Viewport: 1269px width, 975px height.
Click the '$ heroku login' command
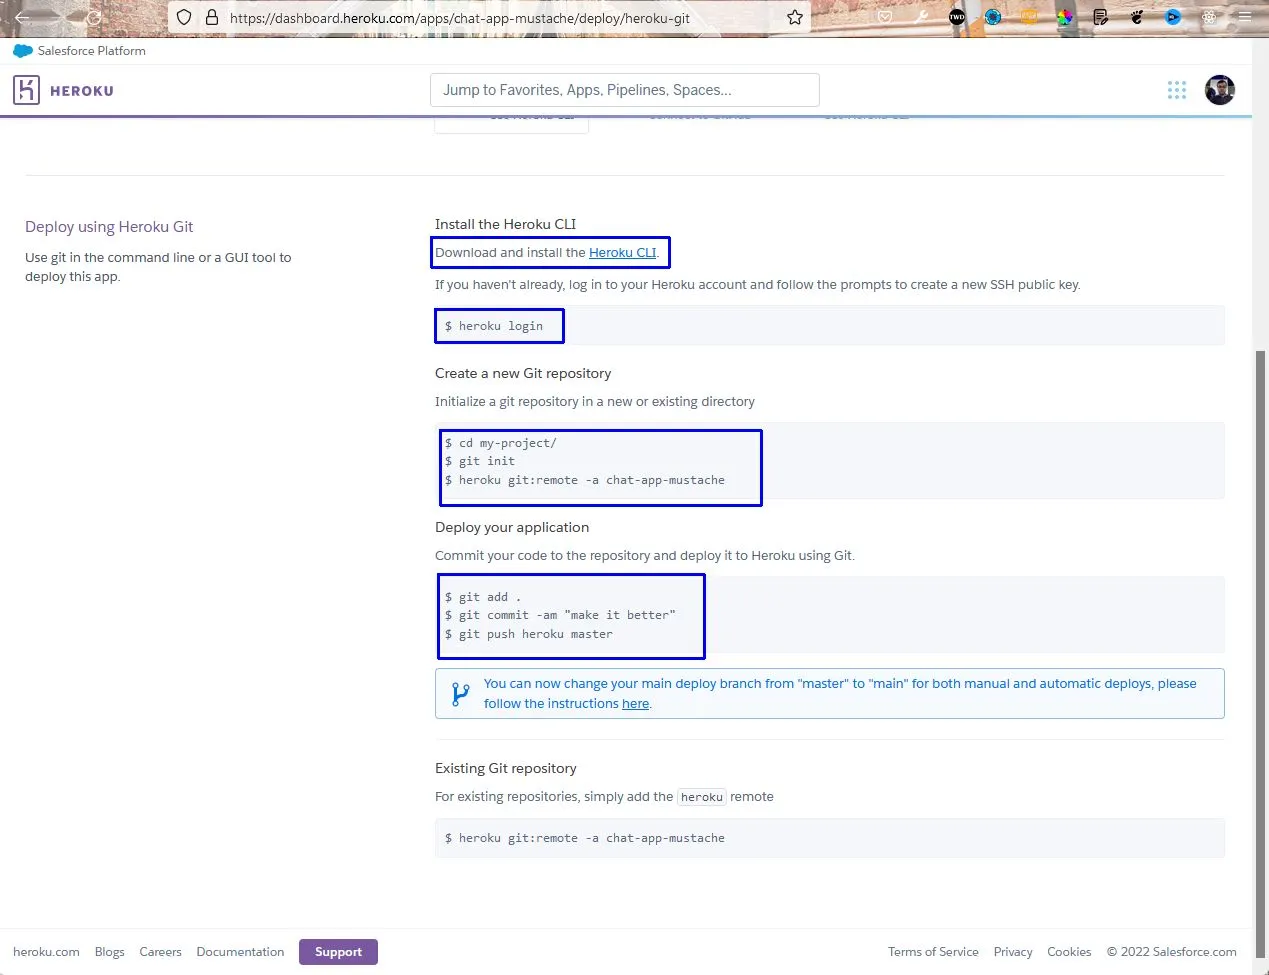coord(494,326)
